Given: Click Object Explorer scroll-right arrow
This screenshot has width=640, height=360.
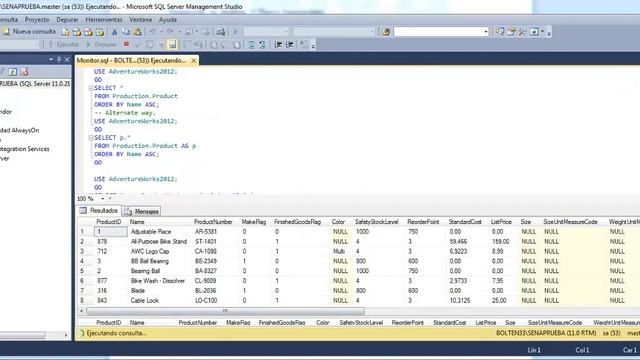Looking at the screenshot, I should click(x=66, y=335).
